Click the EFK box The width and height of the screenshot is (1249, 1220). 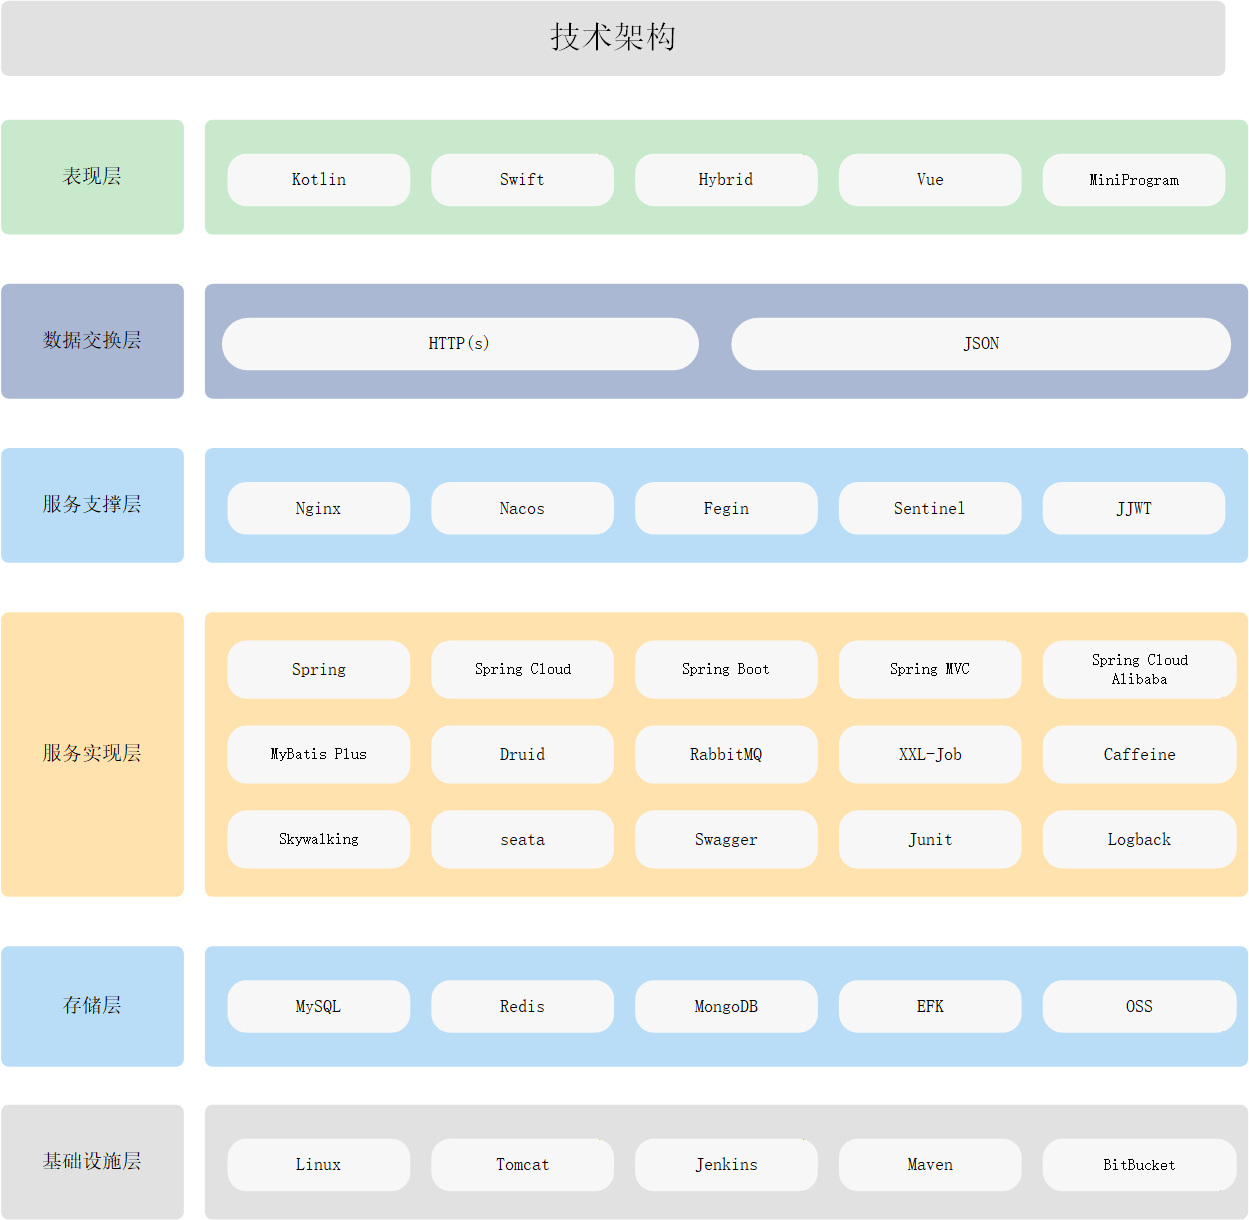coord(930,1007)
